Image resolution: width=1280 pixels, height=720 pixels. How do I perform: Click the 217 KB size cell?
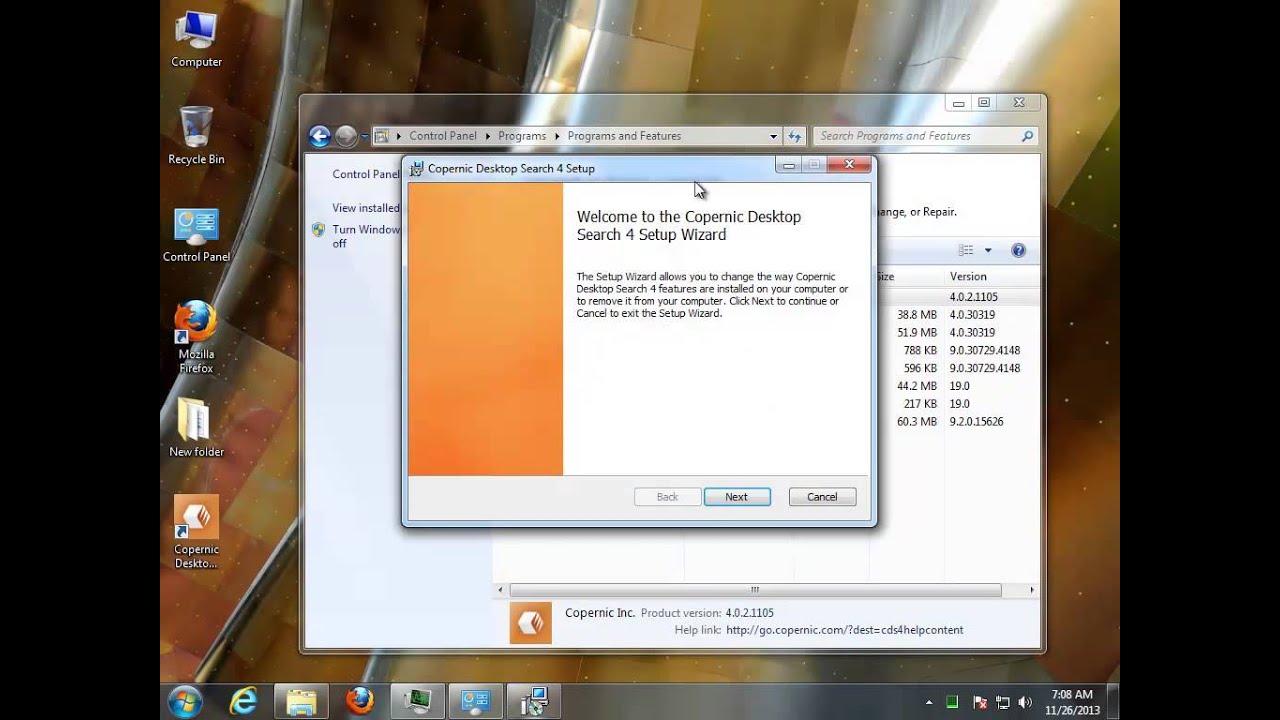[x=920, y=404]
